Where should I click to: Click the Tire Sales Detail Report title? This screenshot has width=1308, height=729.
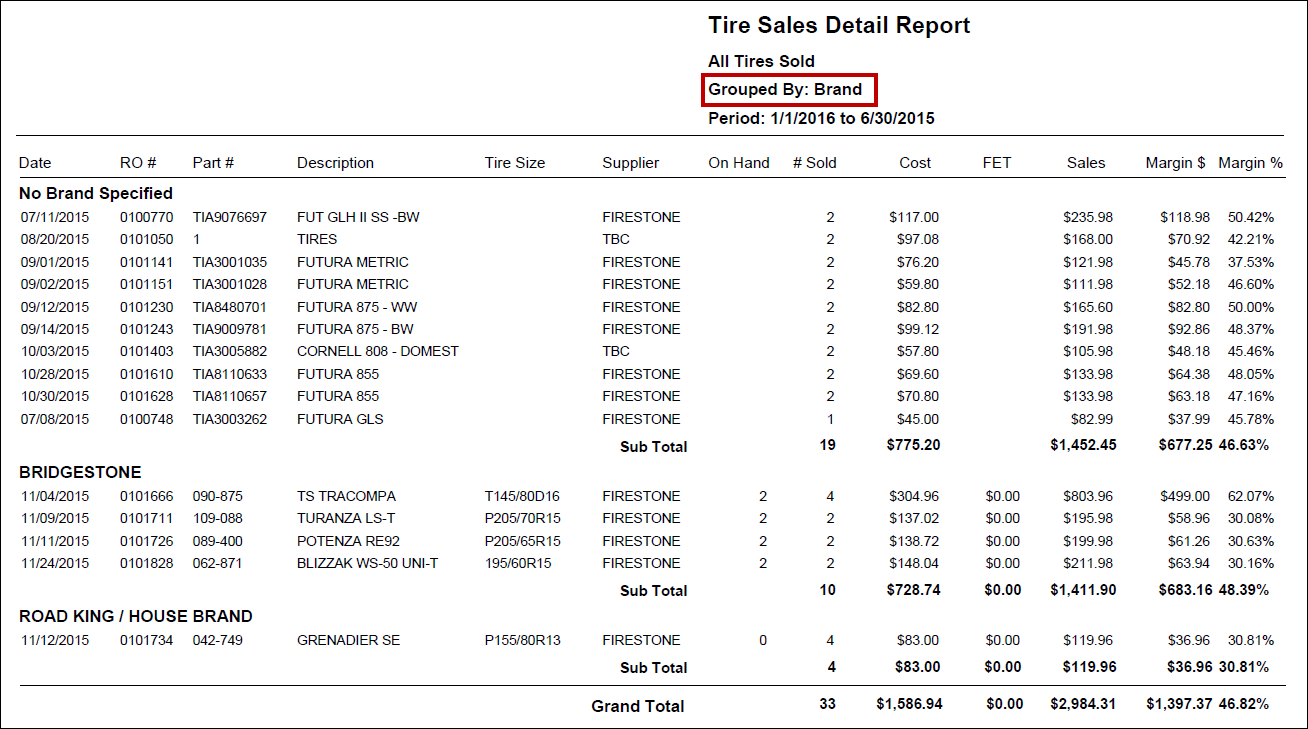click(839, 26)
